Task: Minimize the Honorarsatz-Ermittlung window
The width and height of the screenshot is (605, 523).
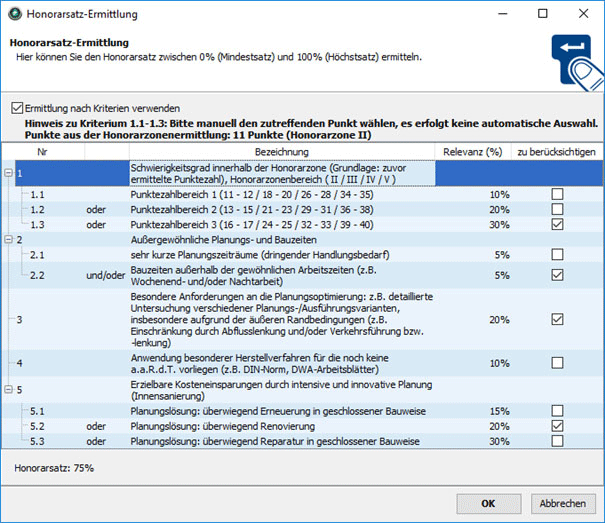Action: pos(503,14)
